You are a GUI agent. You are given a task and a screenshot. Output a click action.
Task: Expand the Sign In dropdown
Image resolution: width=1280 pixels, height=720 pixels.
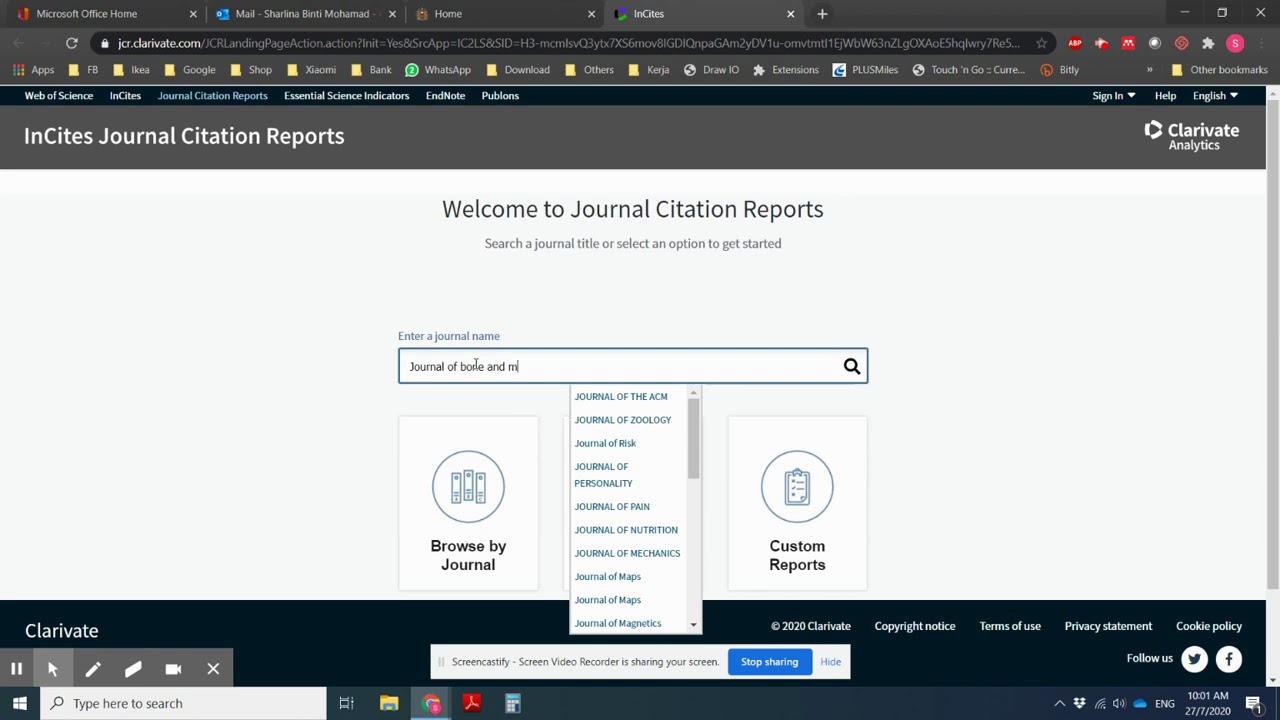1113,96
